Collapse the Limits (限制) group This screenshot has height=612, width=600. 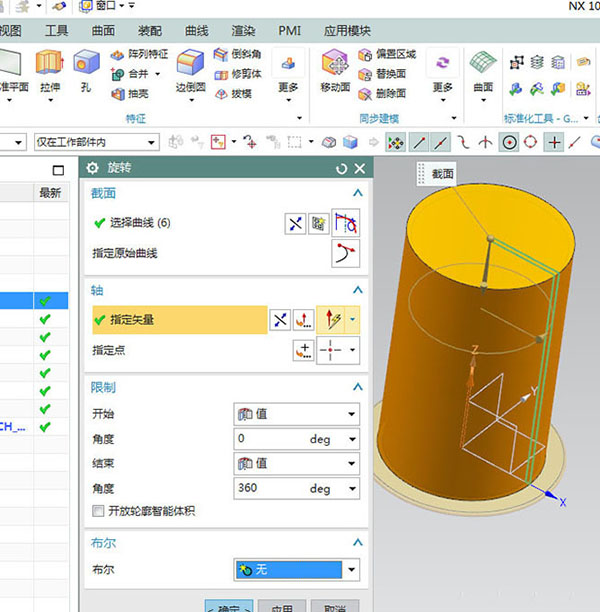coord(358,387)
